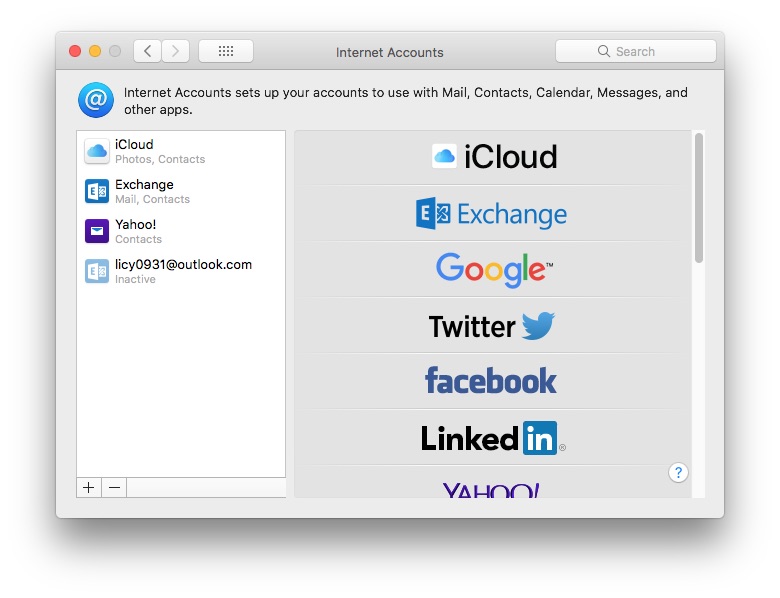This screenshot has width=780, height=598.
Task: Click the provider list vertical scrollbar
Action: 699,198
